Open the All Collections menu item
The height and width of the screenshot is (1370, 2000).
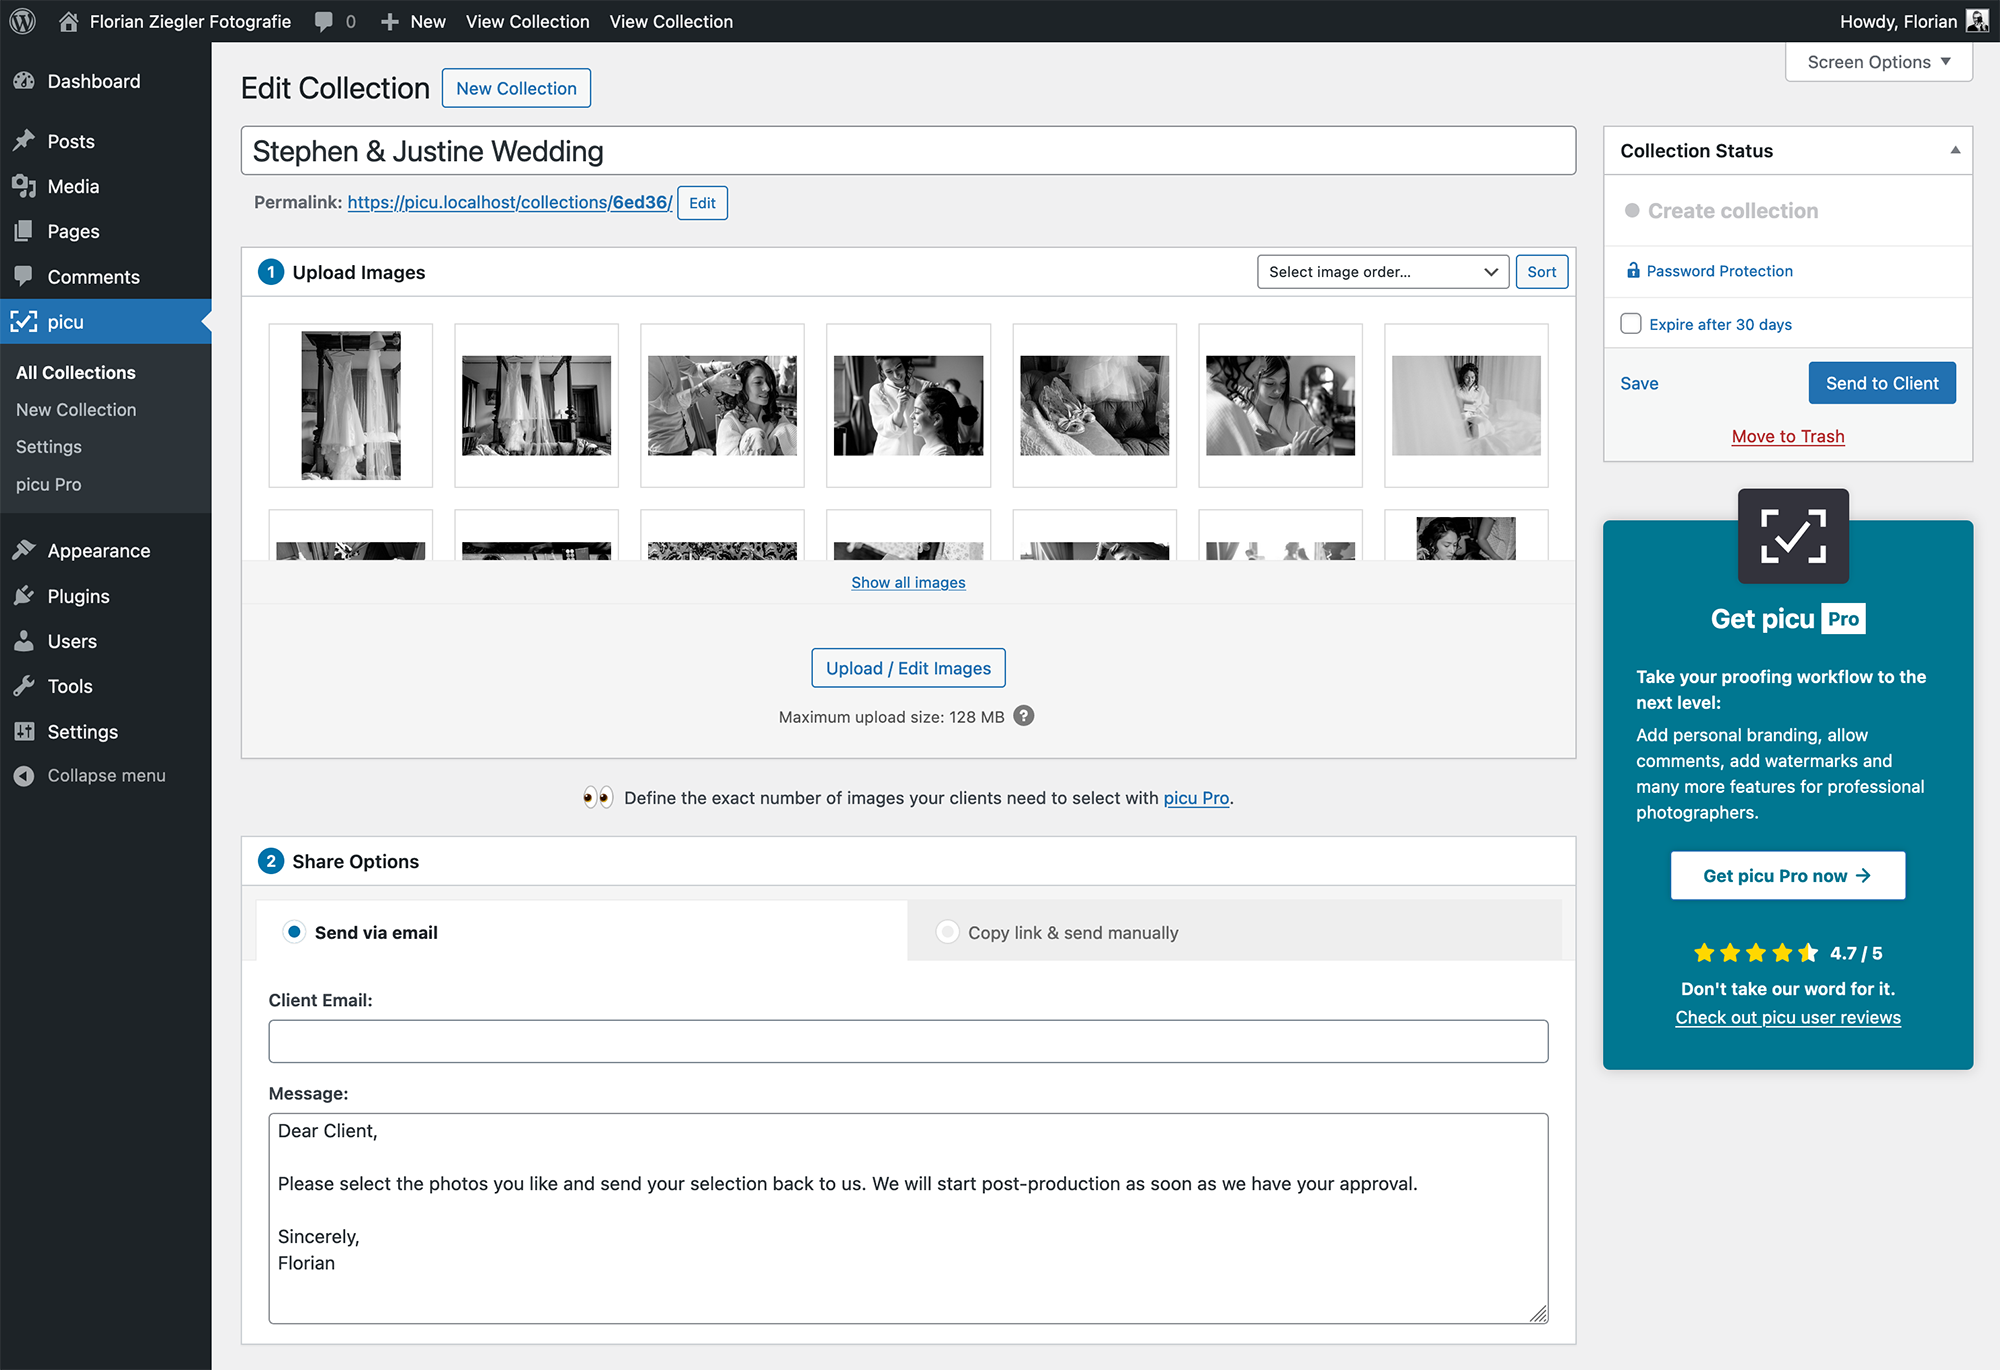point(76,371)
